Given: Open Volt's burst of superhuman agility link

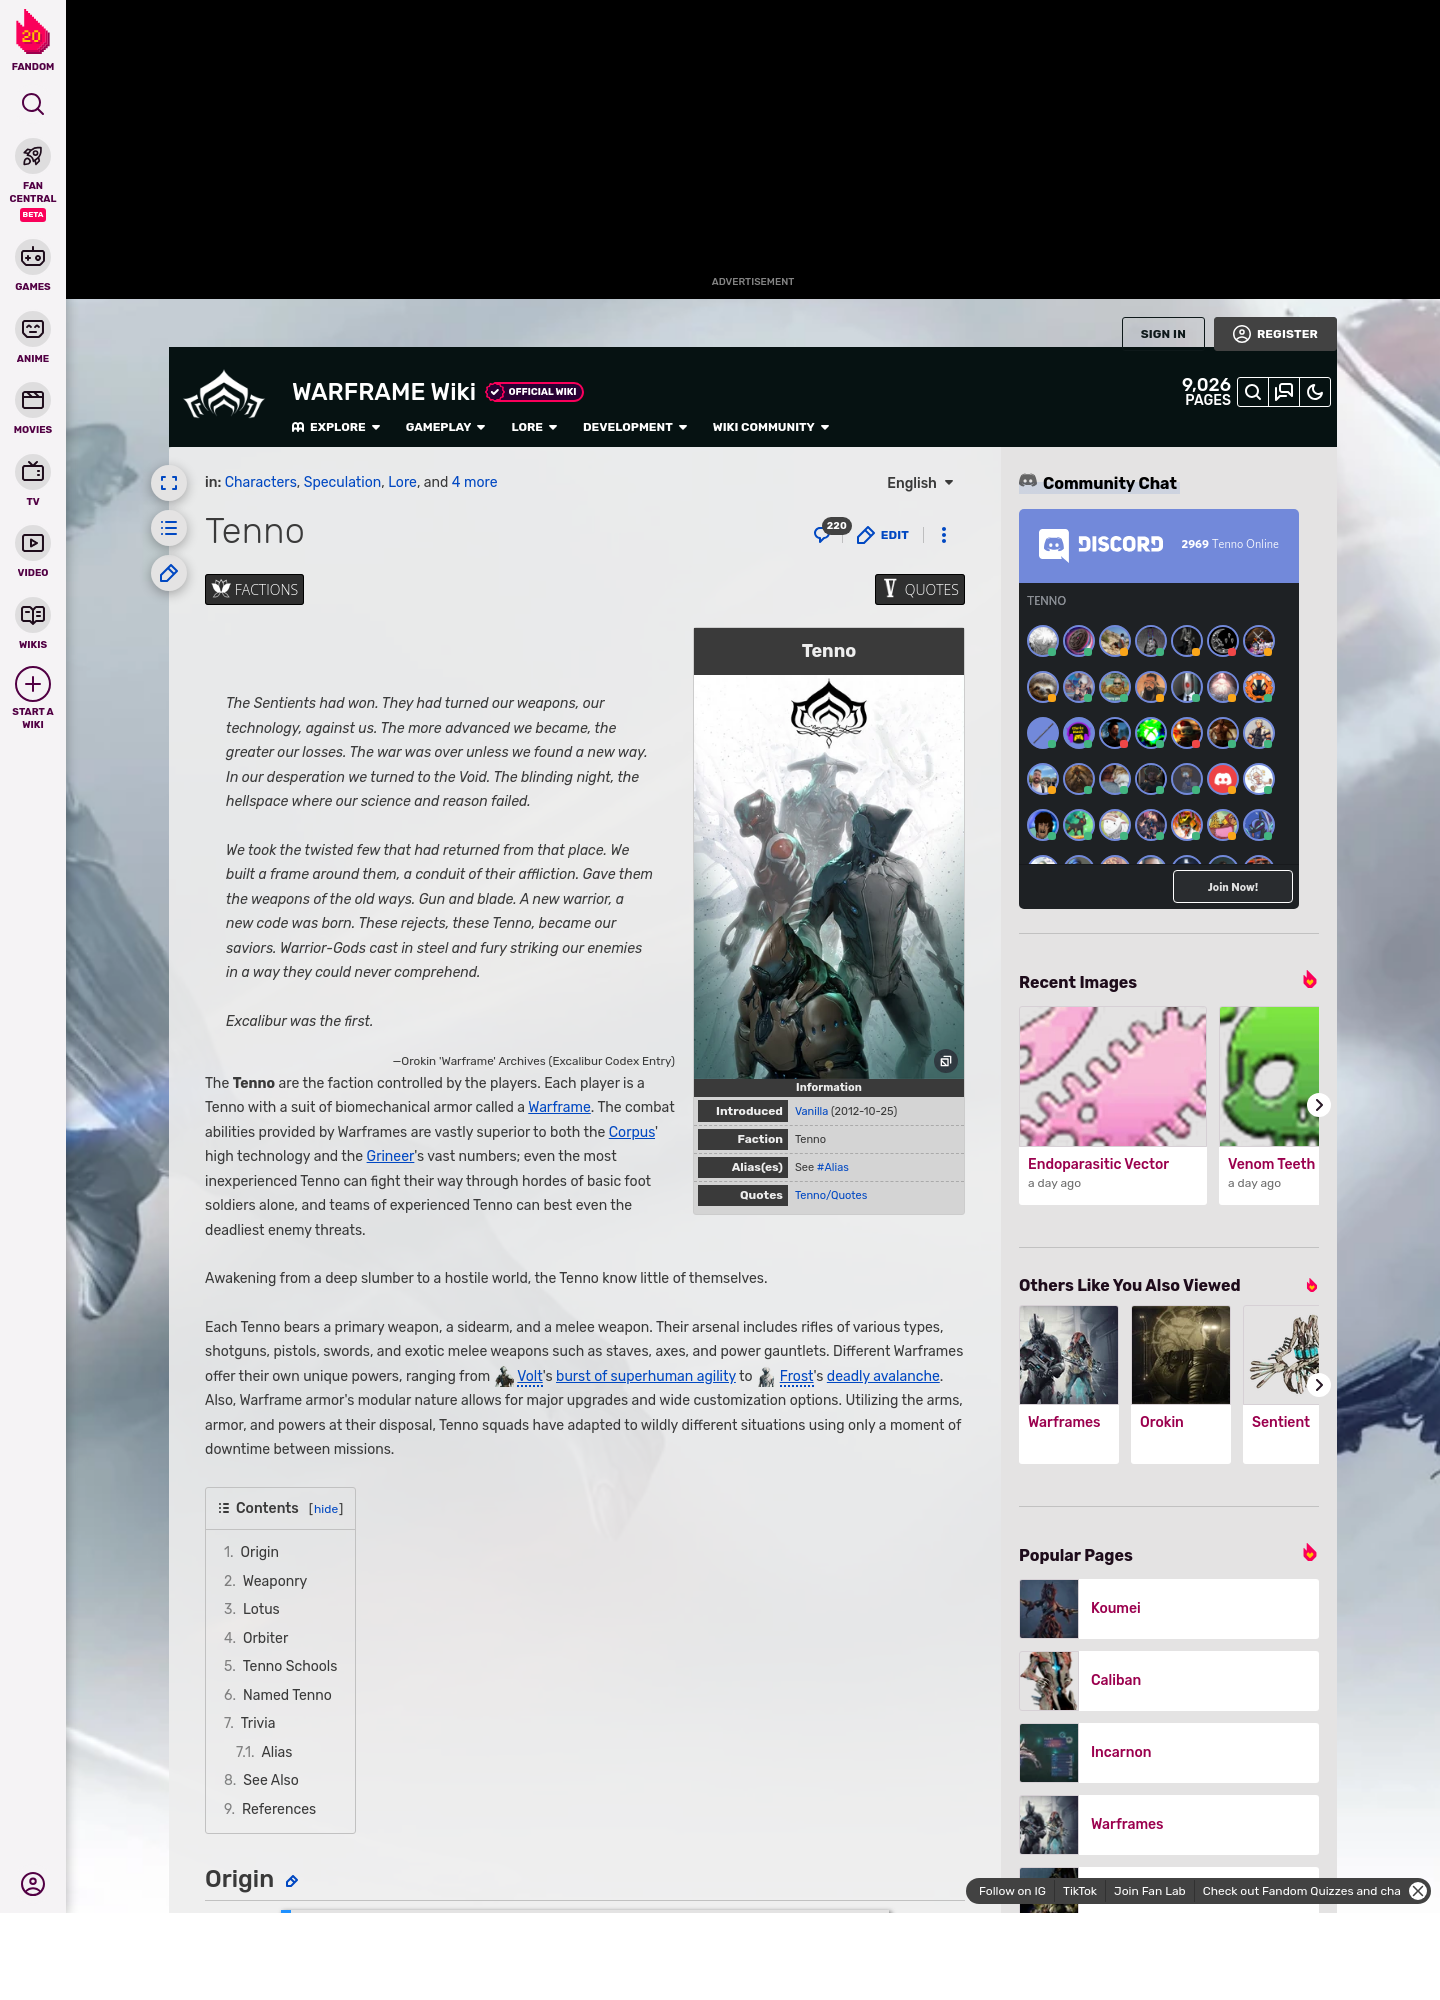Looking at the screenshot, I should (646, 1376).
